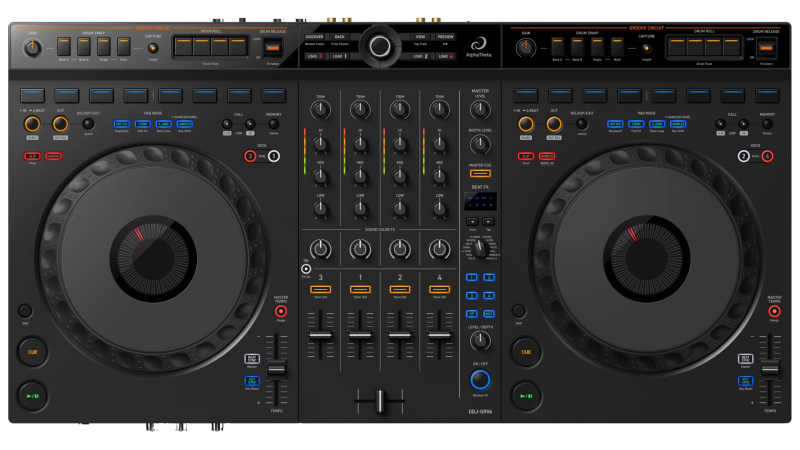Image resolution: width=800 pixels, height=450 pixels.
Task: Click the Beat FX selector knob
Action: click(x=480, y=247)
